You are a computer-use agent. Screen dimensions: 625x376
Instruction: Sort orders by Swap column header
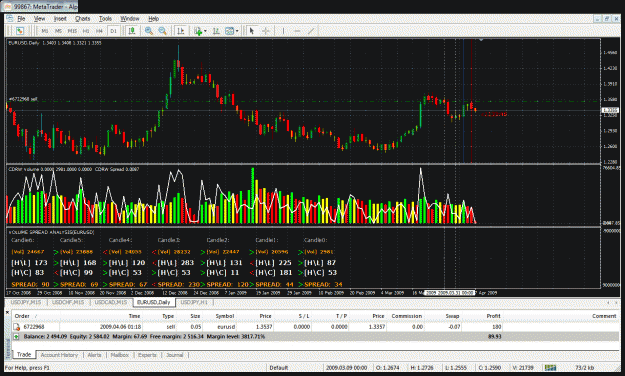(x=452, y=316)
